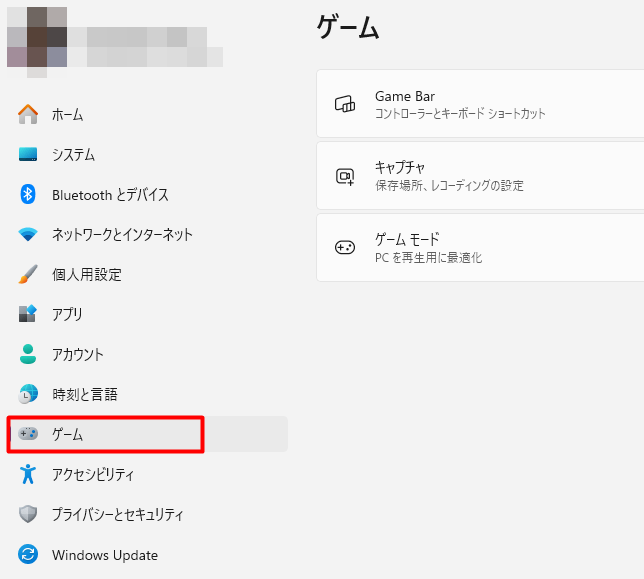Click the Game Mode controller icon
This screenshot has width=644, height=579.
[345, 247]
